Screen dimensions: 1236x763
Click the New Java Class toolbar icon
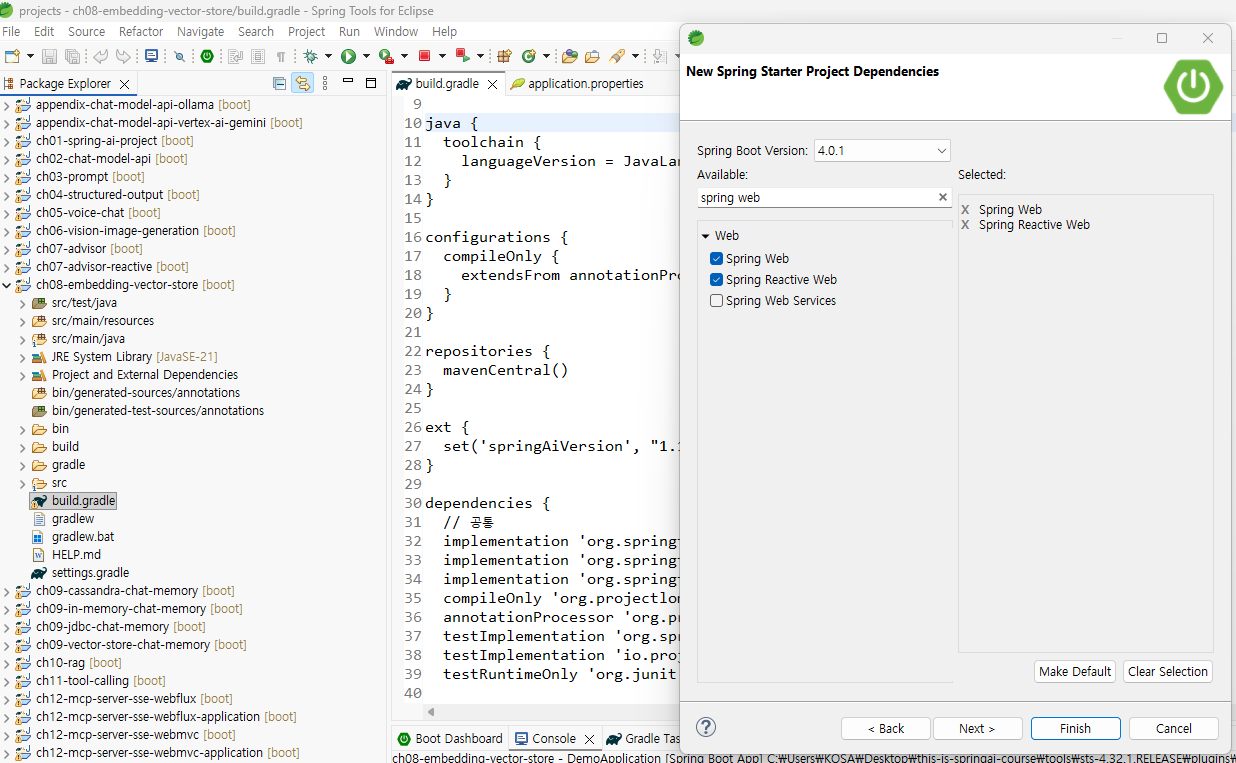[529, 56]
